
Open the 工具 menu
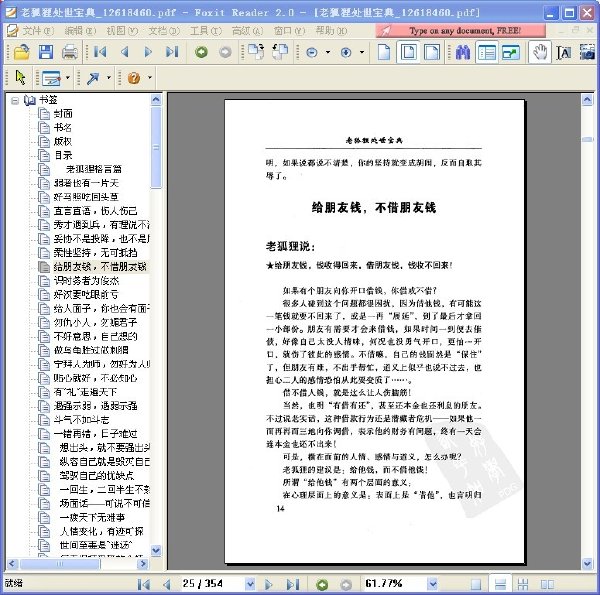[x=206, y=31]
